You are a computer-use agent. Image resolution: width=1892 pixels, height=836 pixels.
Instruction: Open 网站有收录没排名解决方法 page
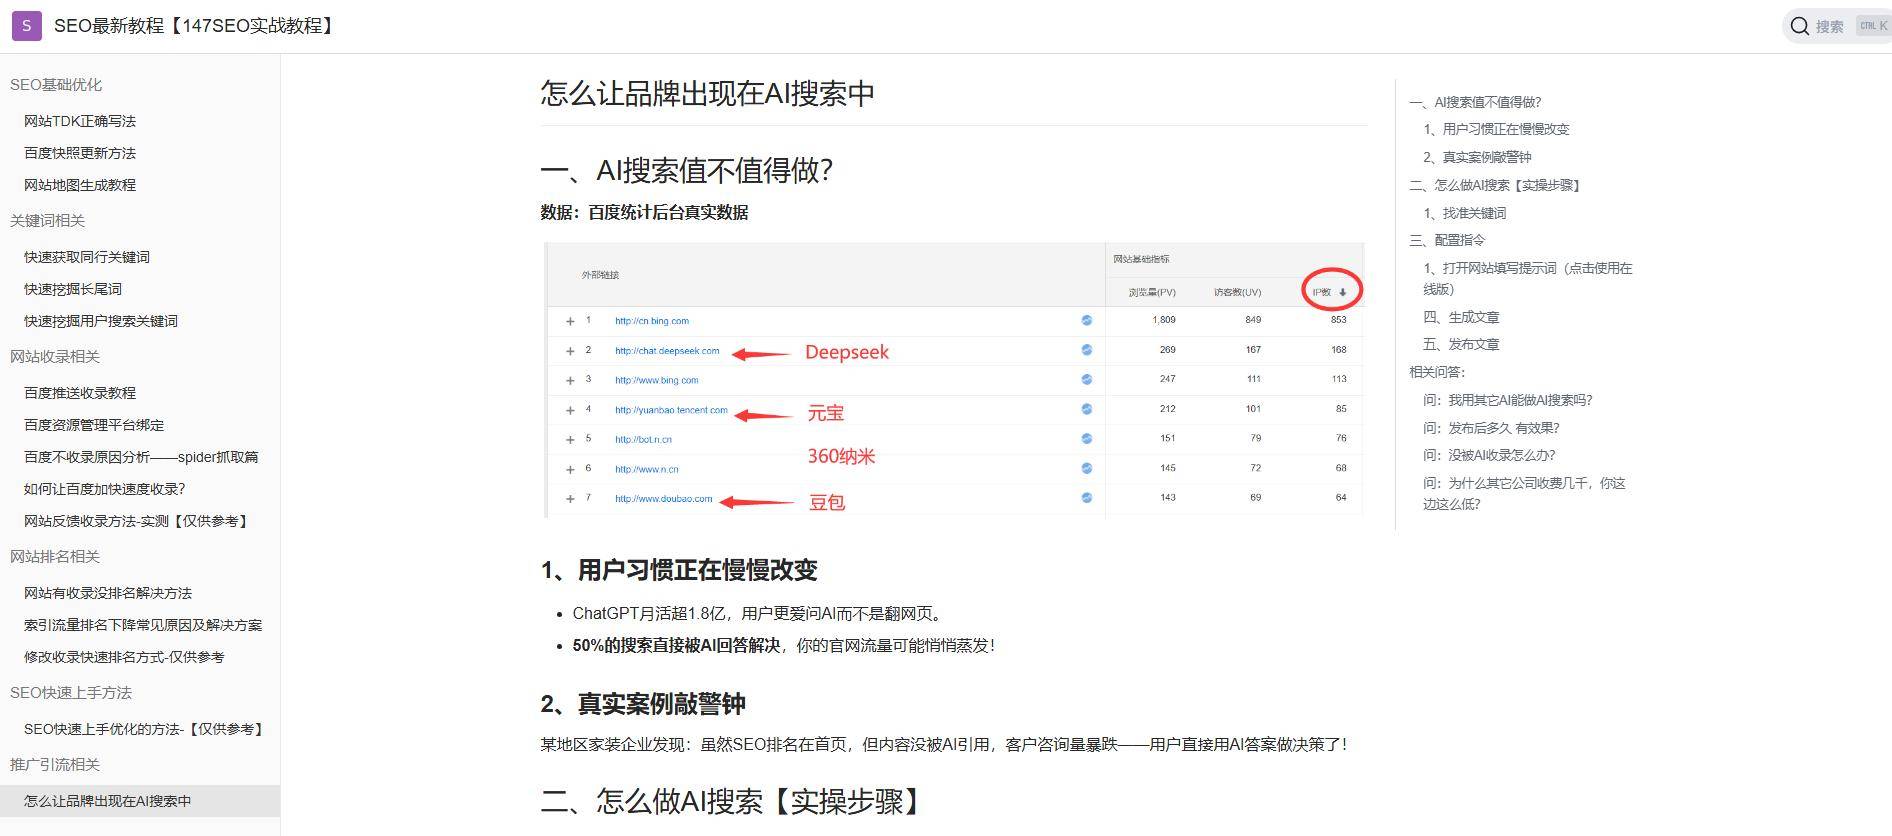point(108,593)
